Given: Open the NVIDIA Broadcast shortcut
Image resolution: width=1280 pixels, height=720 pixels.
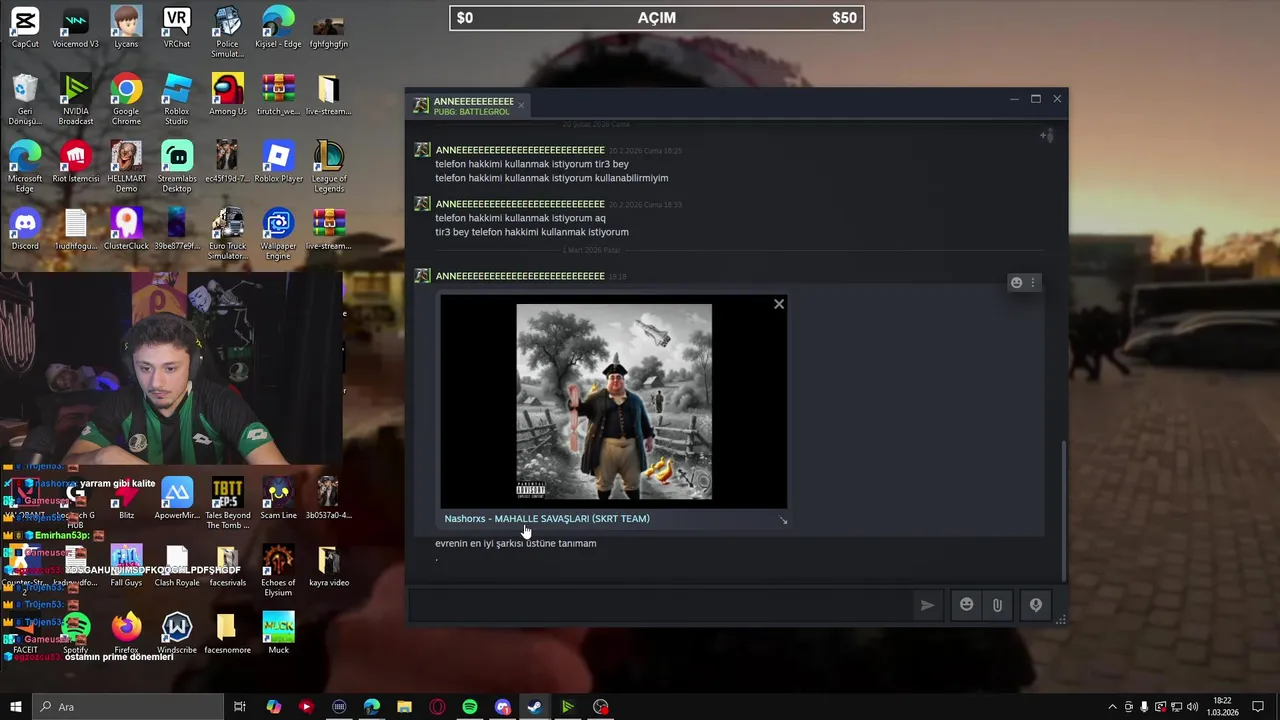Looking at the screenshot, I should [x=75, y=100].
